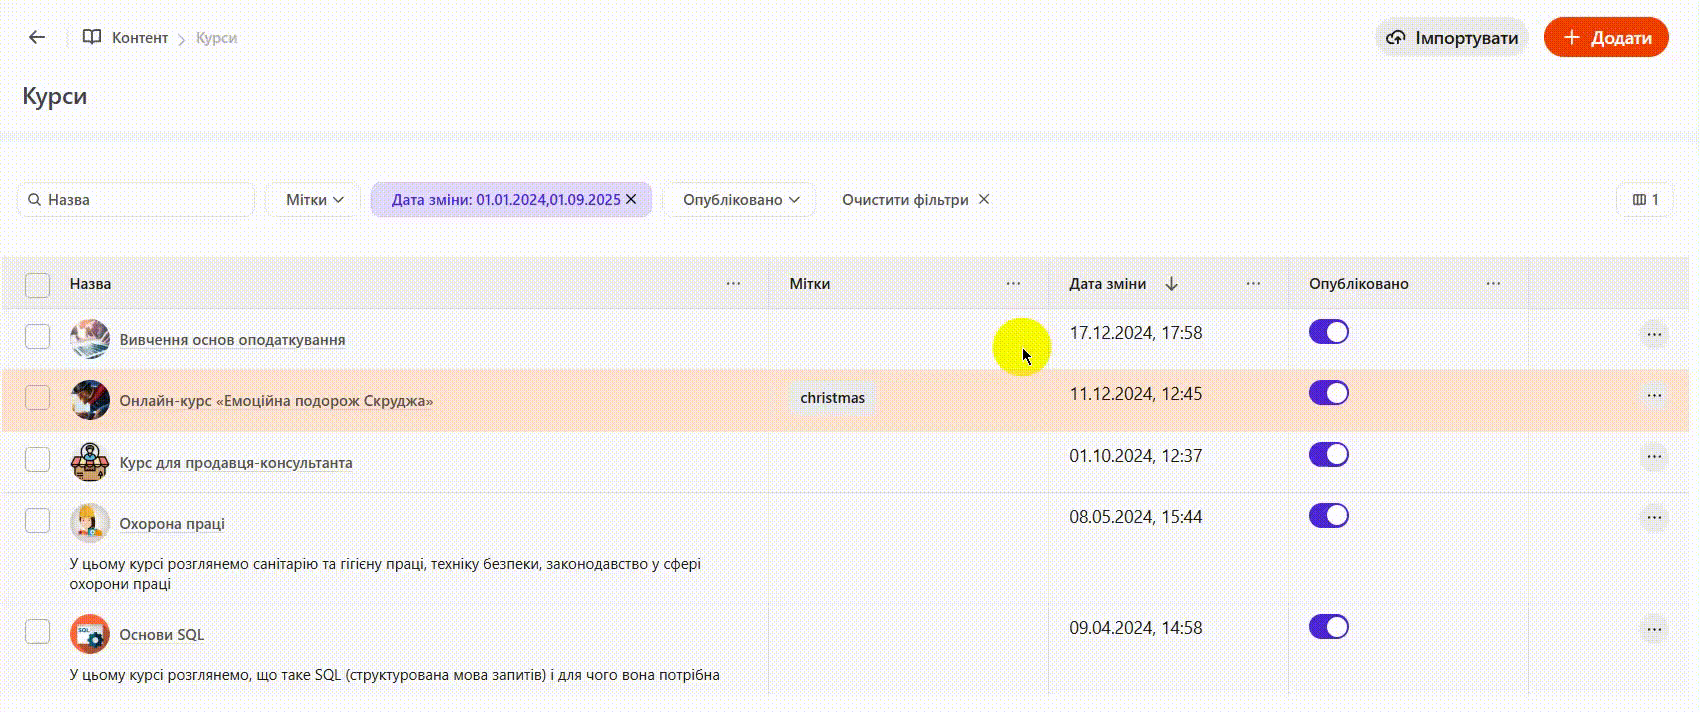Image resolution: width=1700 pixels, height=712 pixels.
Task: Open Онлайн-курс «Емоційна подорож Скруджа» link
Action: [x=276, y=401]
